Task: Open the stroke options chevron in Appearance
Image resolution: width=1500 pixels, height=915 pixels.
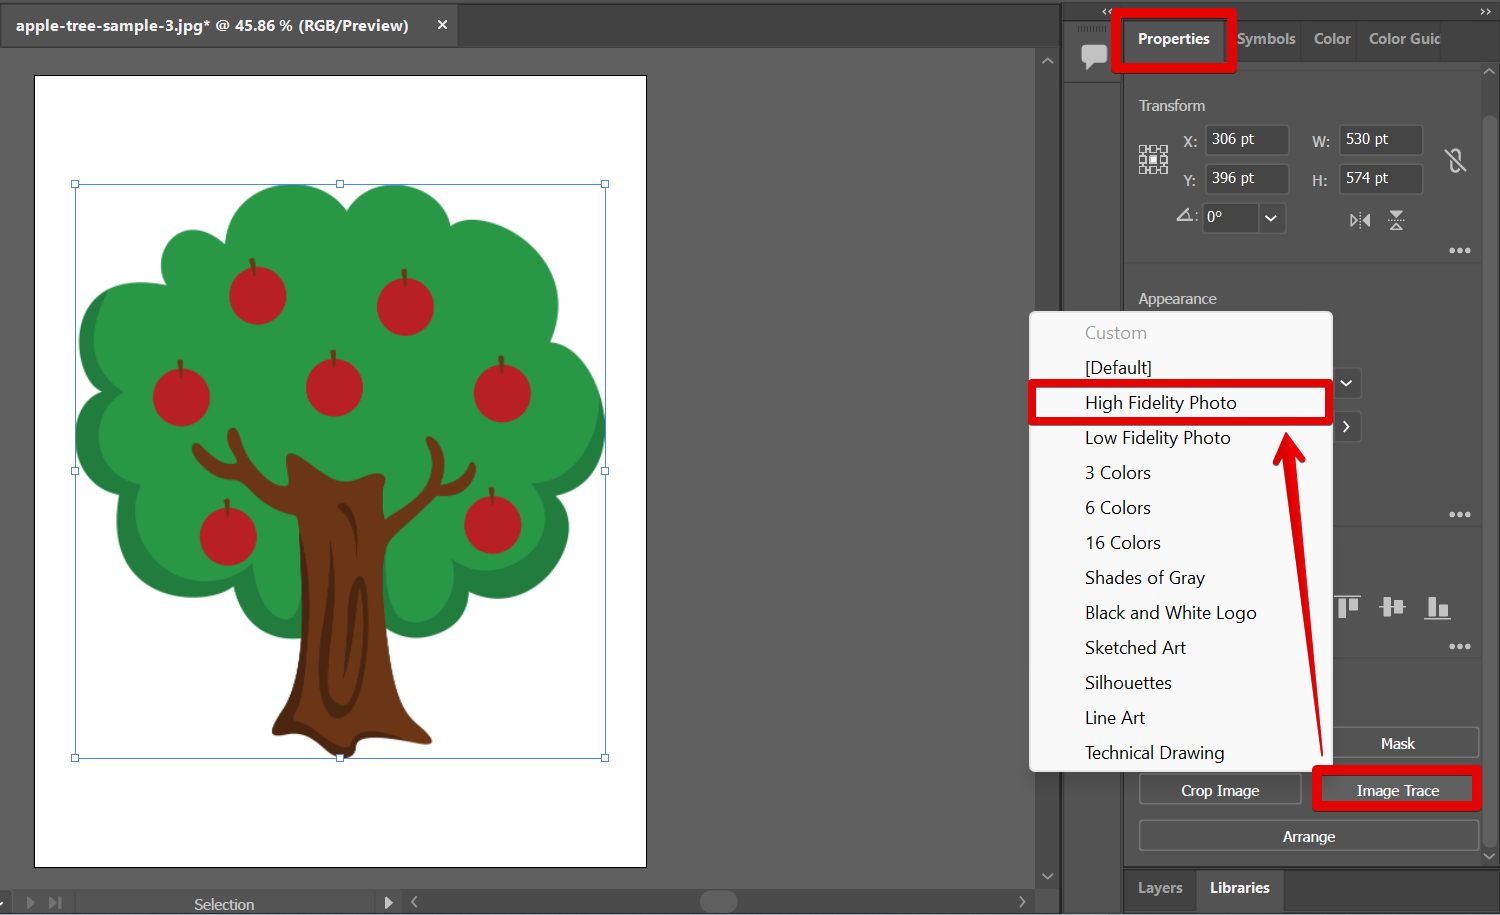Action: [1345, 426]
